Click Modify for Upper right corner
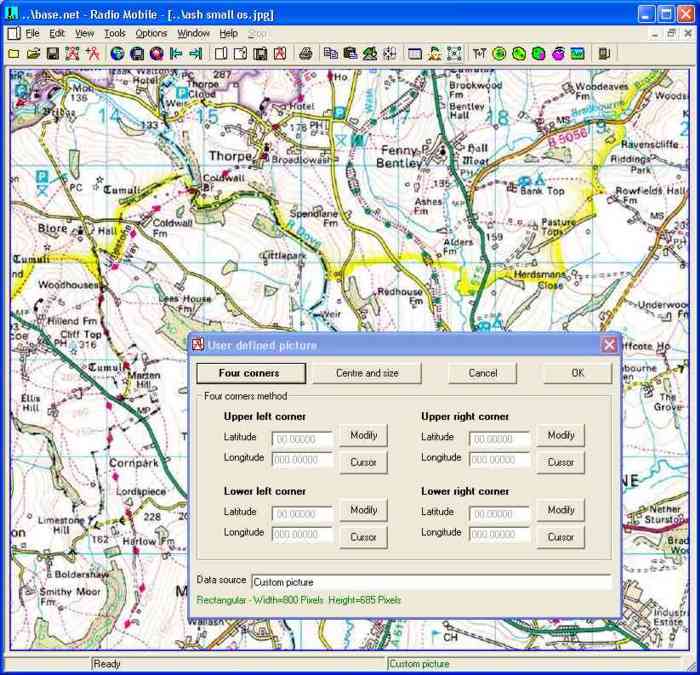700x675 pixels. 561,435
